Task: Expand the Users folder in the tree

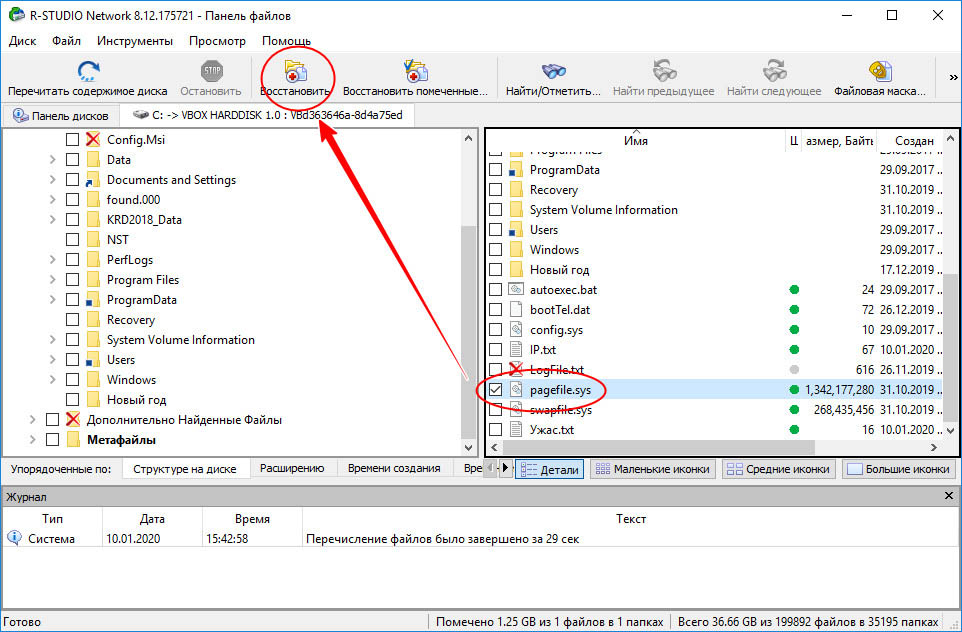Action: pyautogui.click(x=53, y=360)
